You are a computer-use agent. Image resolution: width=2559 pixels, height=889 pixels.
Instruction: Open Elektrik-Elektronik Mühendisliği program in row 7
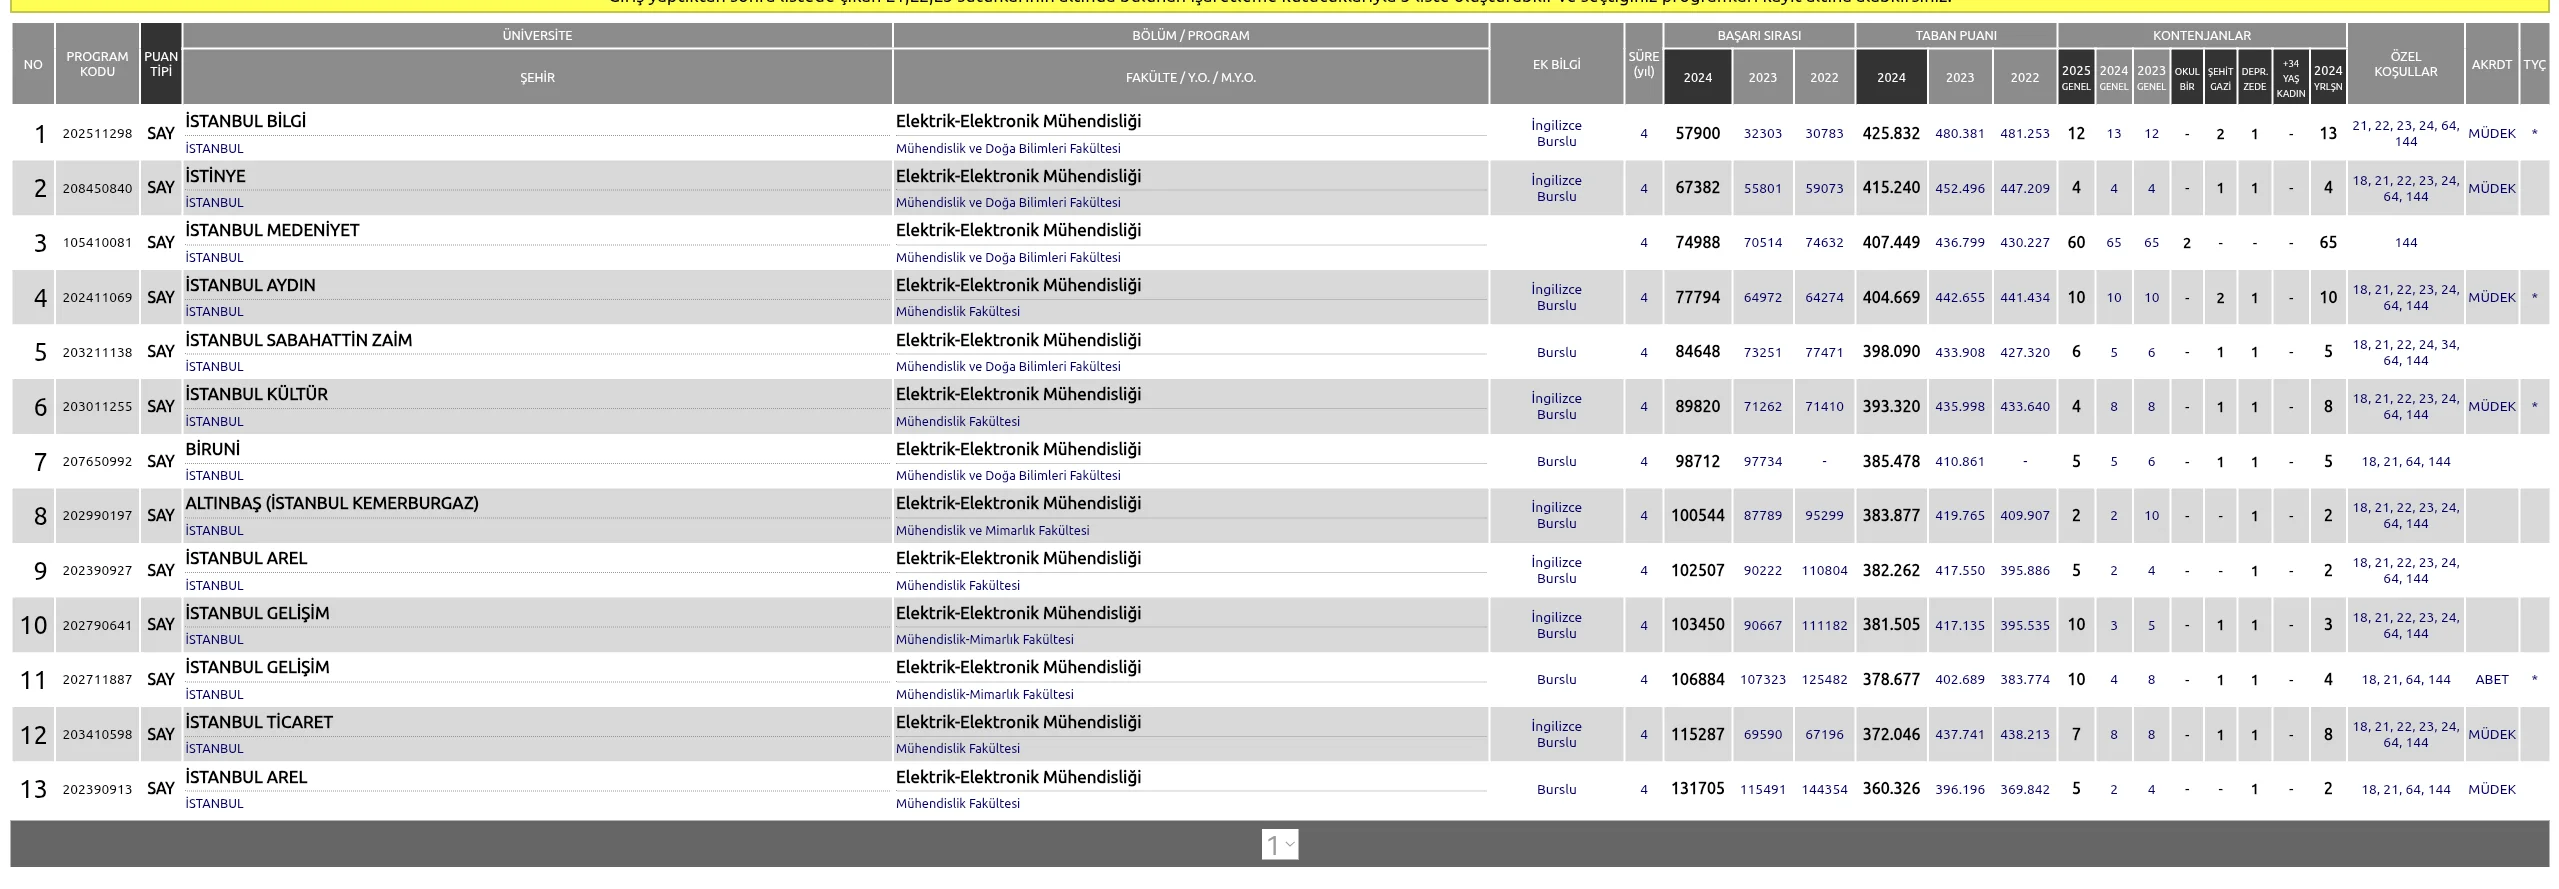click(x=1018, y=449)
